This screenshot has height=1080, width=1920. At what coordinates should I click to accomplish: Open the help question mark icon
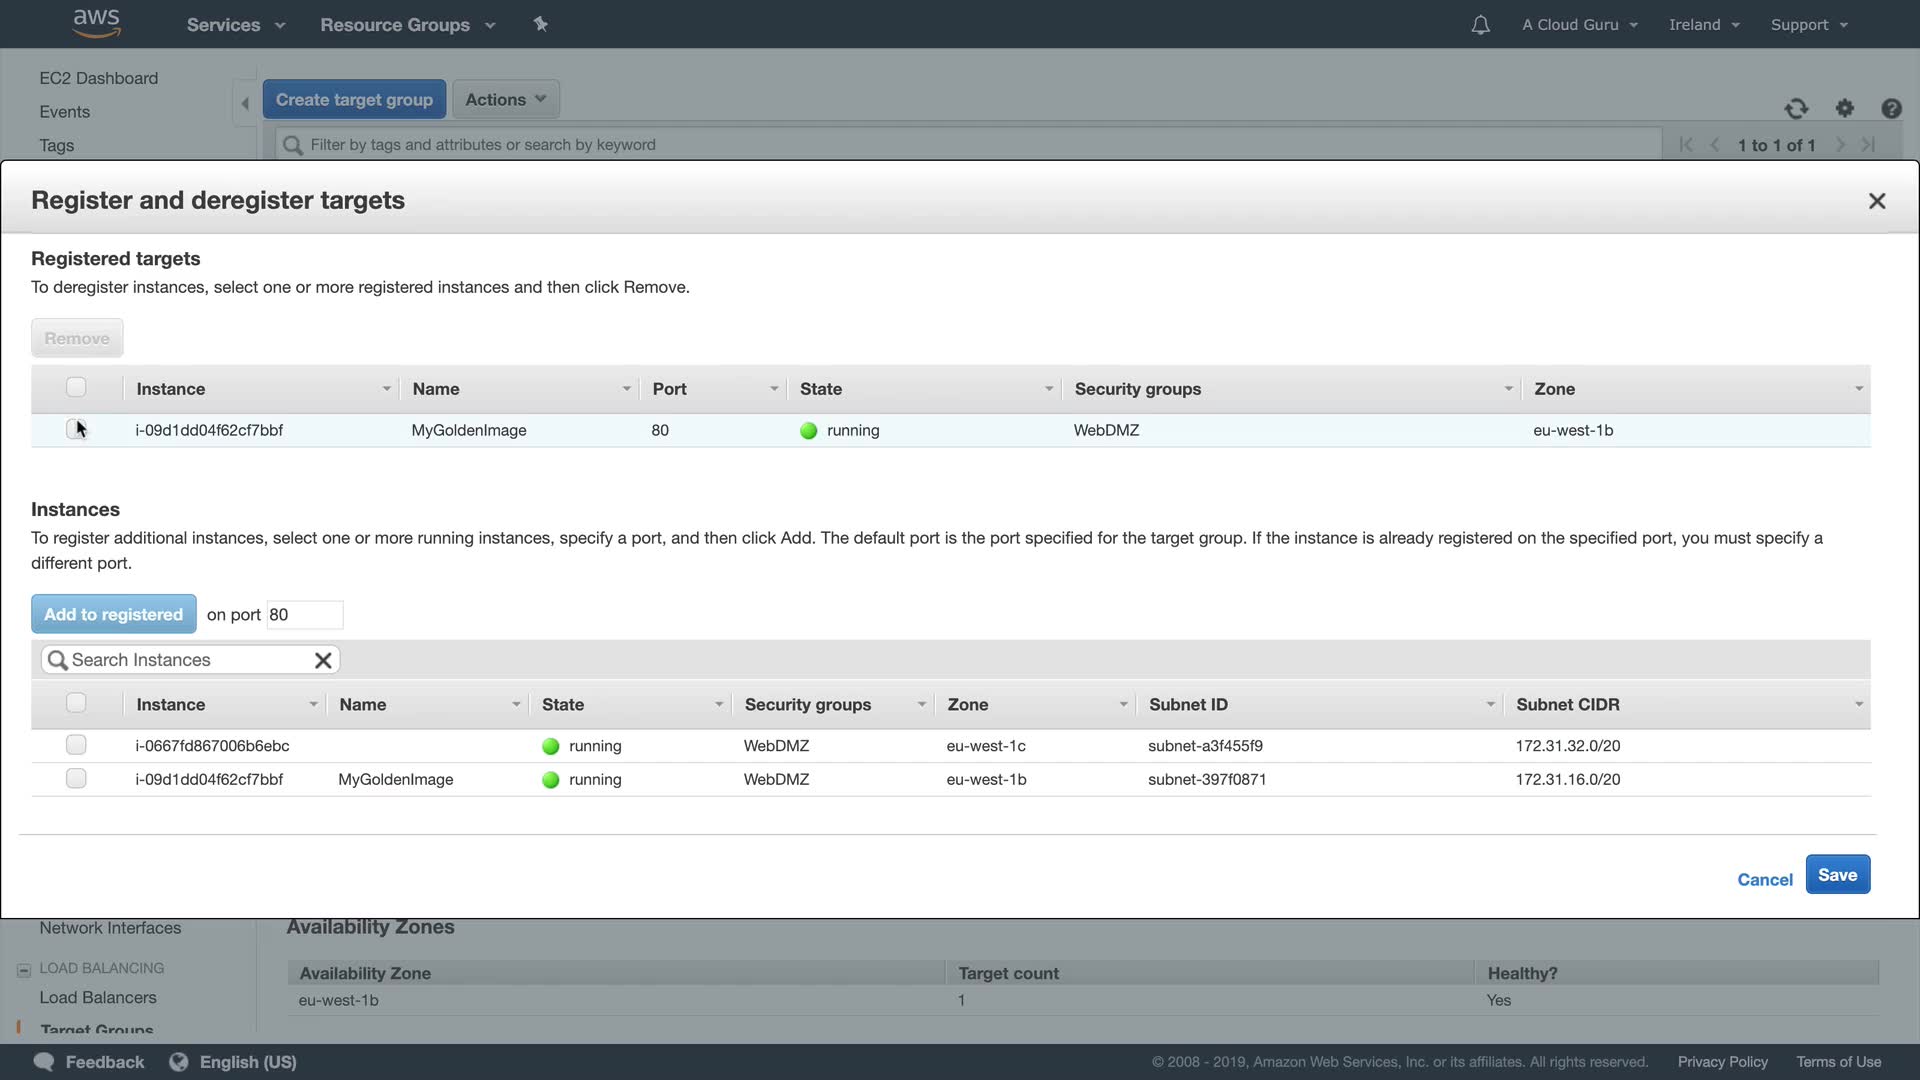tap(1891, 109)
